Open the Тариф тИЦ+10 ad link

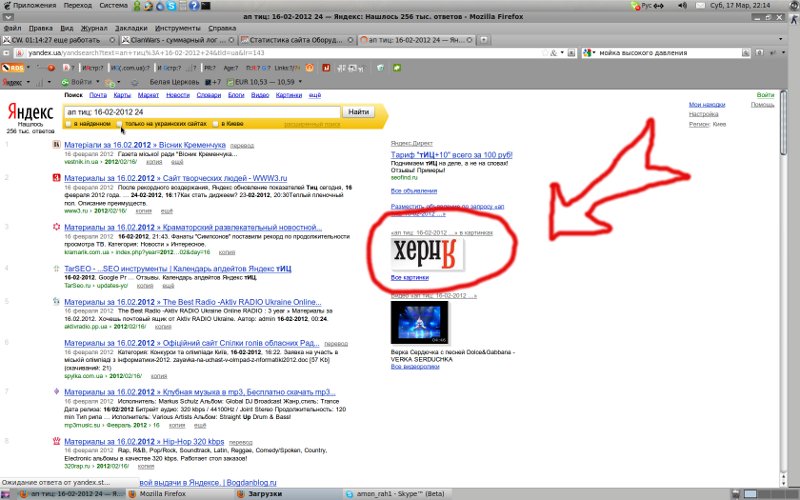[452, 155]
